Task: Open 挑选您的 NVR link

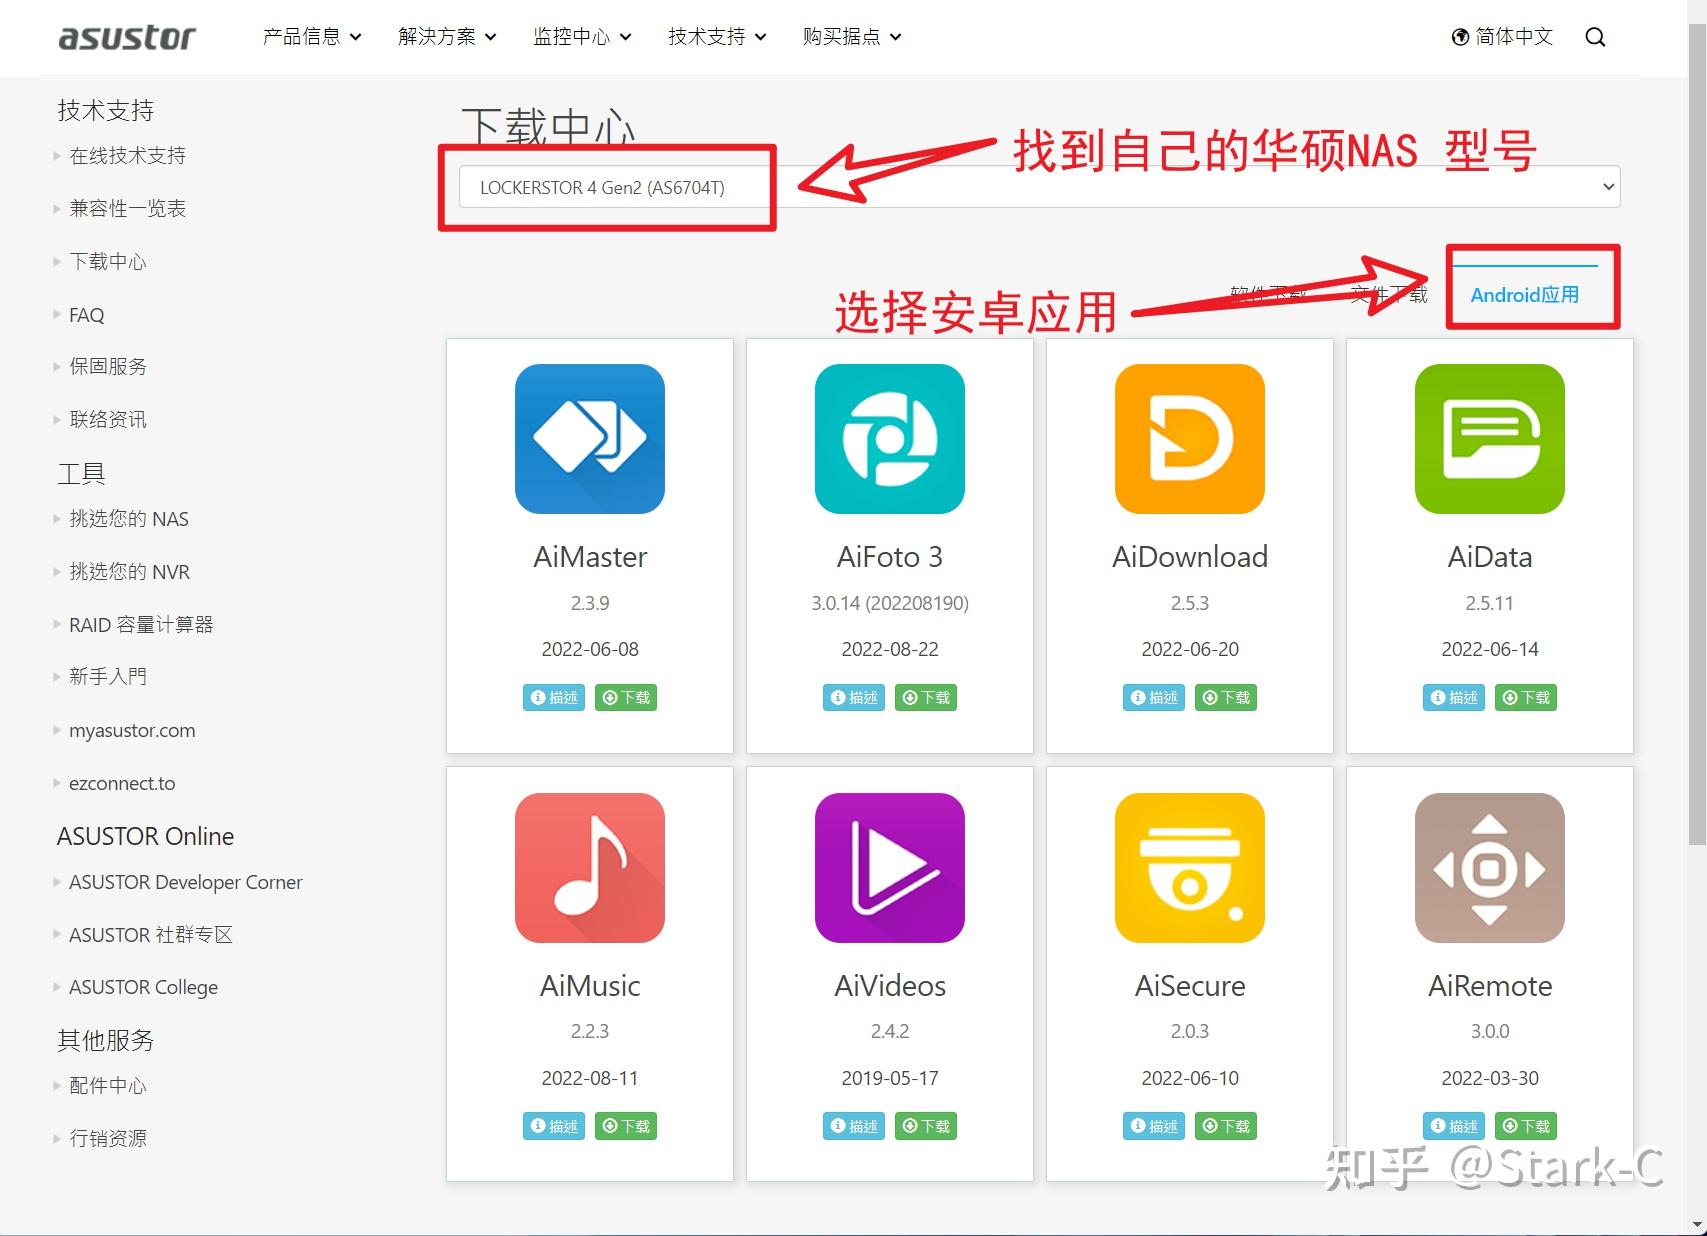Action: tap(129, 572)
